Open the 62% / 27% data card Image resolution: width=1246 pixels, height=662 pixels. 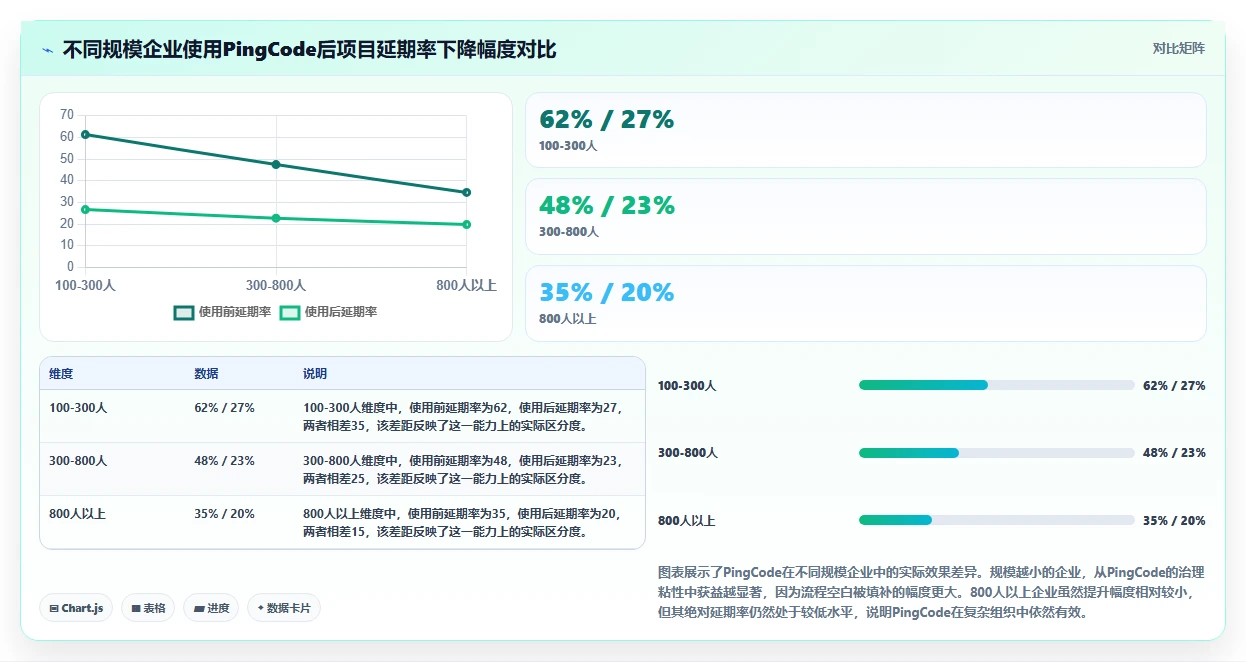pos(865,130)
